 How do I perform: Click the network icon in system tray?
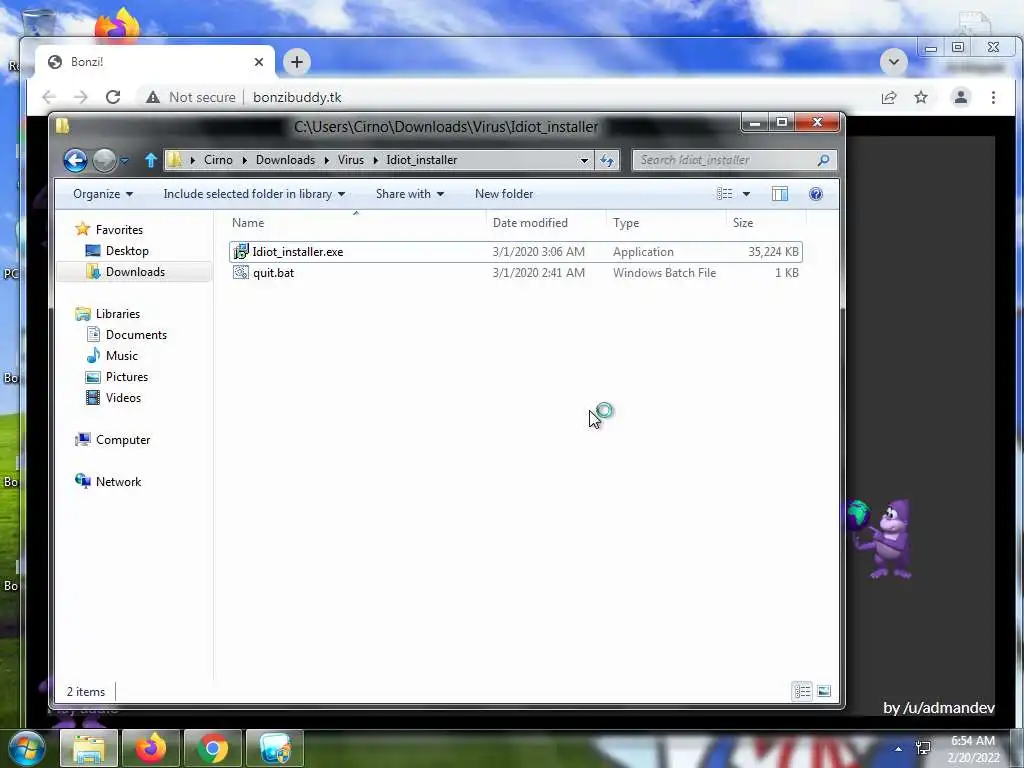923,748
